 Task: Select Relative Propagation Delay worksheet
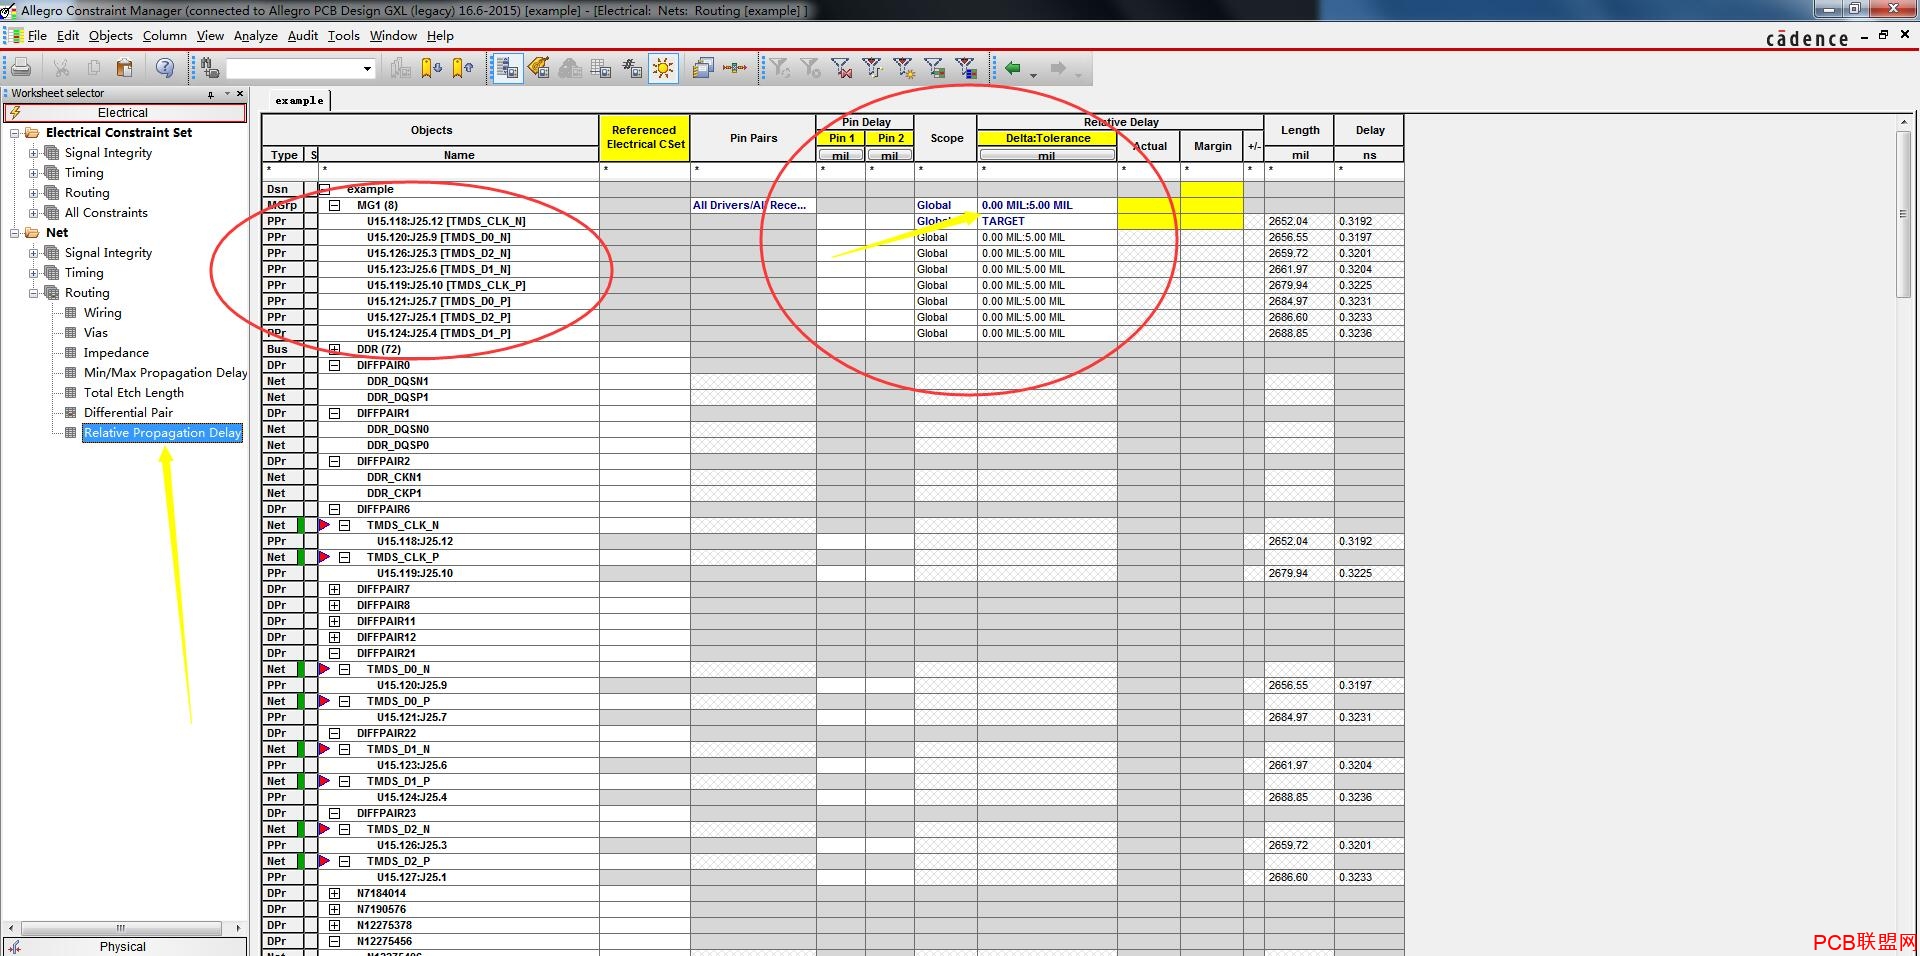tap(162, 433)
